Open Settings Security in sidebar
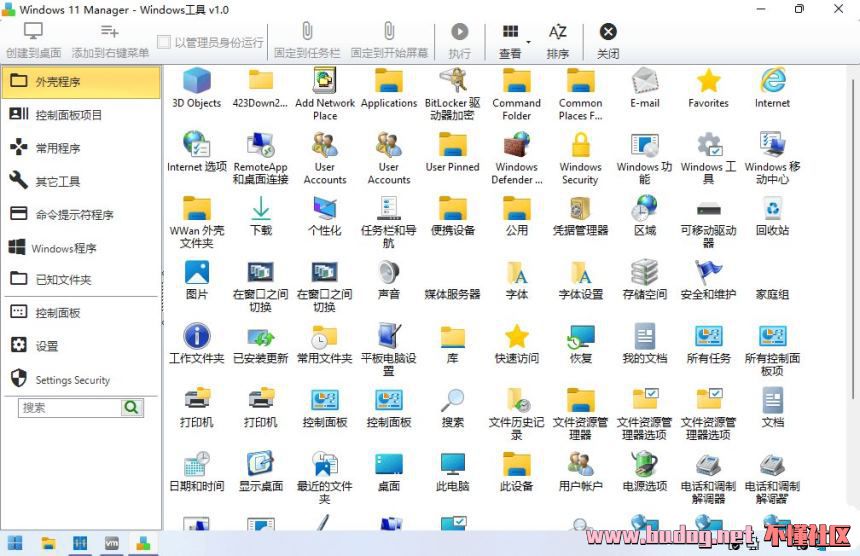860x556 pixels. [x=81, y=379]
